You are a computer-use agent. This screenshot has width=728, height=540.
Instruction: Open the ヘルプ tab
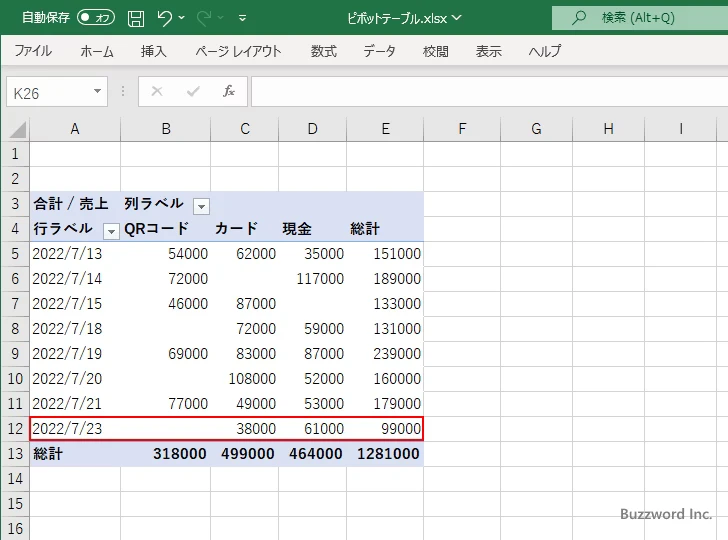tap(545, 51)
